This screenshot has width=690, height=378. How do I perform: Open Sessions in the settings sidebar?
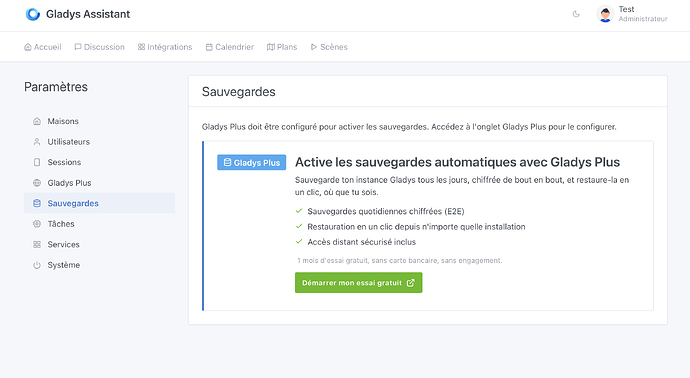99,162
